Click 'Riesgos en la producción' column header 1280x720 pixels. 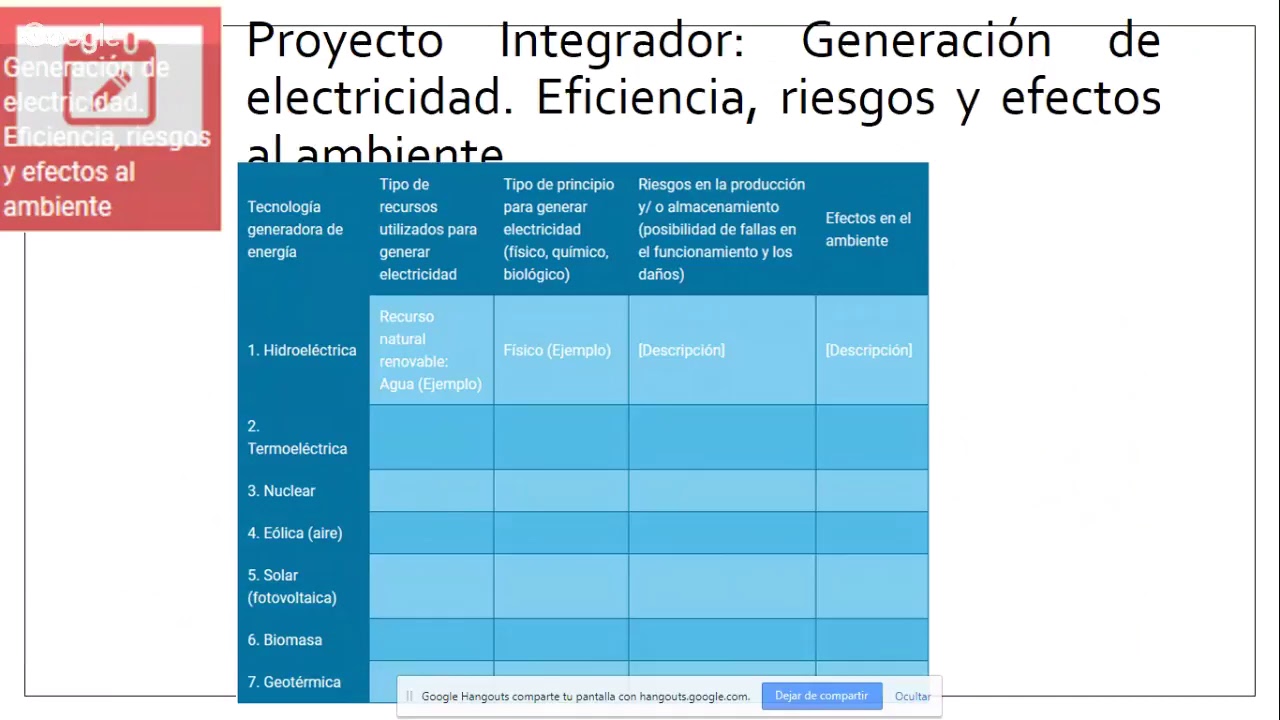[x=721, y=229]
